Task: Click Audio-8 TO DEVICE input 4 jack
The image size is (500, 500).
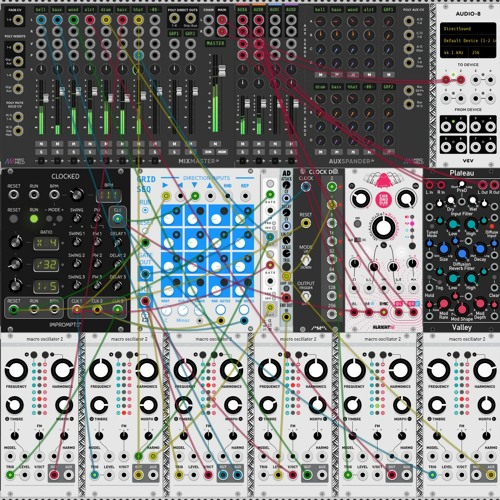Action: [490, 80]
